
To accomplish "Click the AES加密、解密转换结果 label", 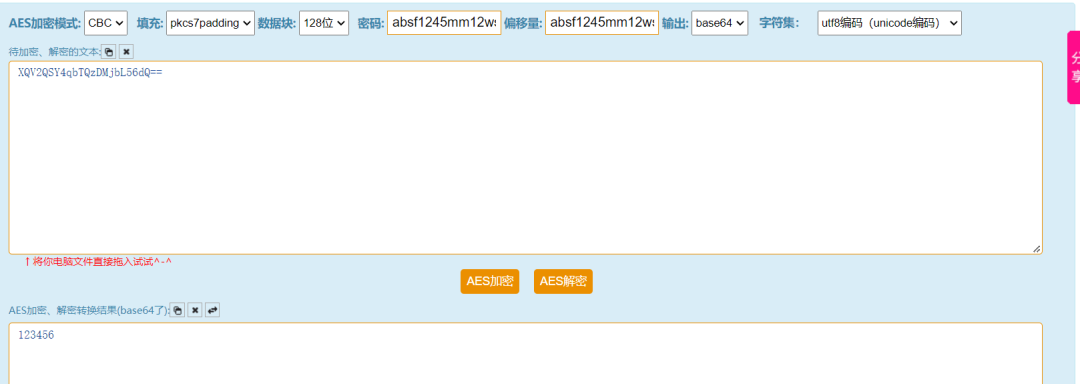I will pyautogui.click(x=88, y=310).
